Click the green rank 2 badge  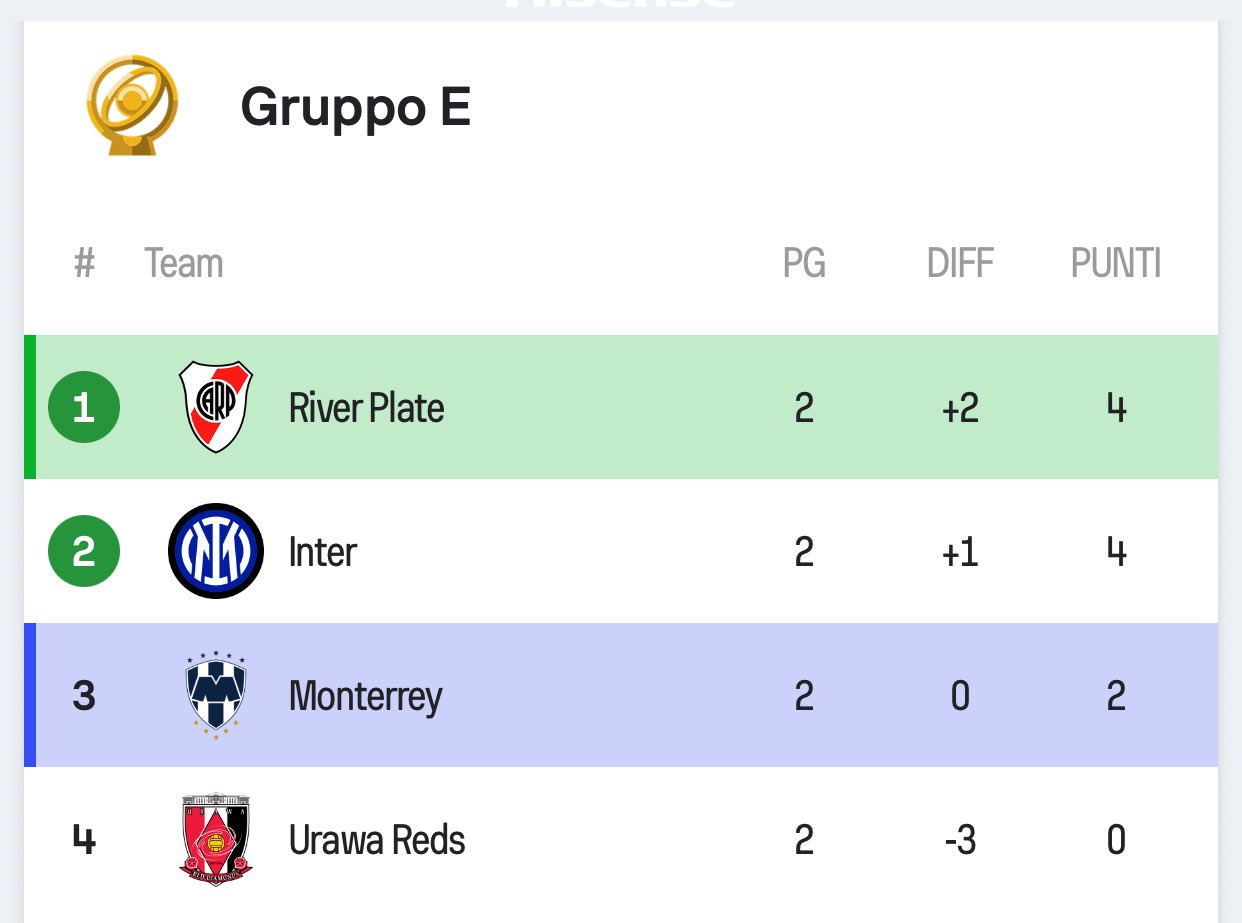[x=84, y=551]
